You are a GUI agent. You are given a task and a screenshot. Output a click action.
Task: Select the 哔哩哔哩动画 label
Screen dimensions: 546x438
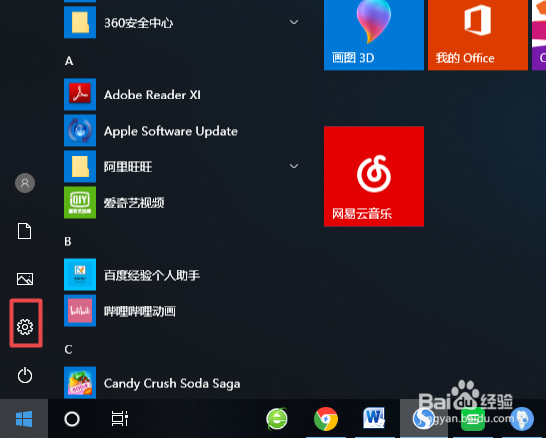pyautogui.click(x=140, y=311)
